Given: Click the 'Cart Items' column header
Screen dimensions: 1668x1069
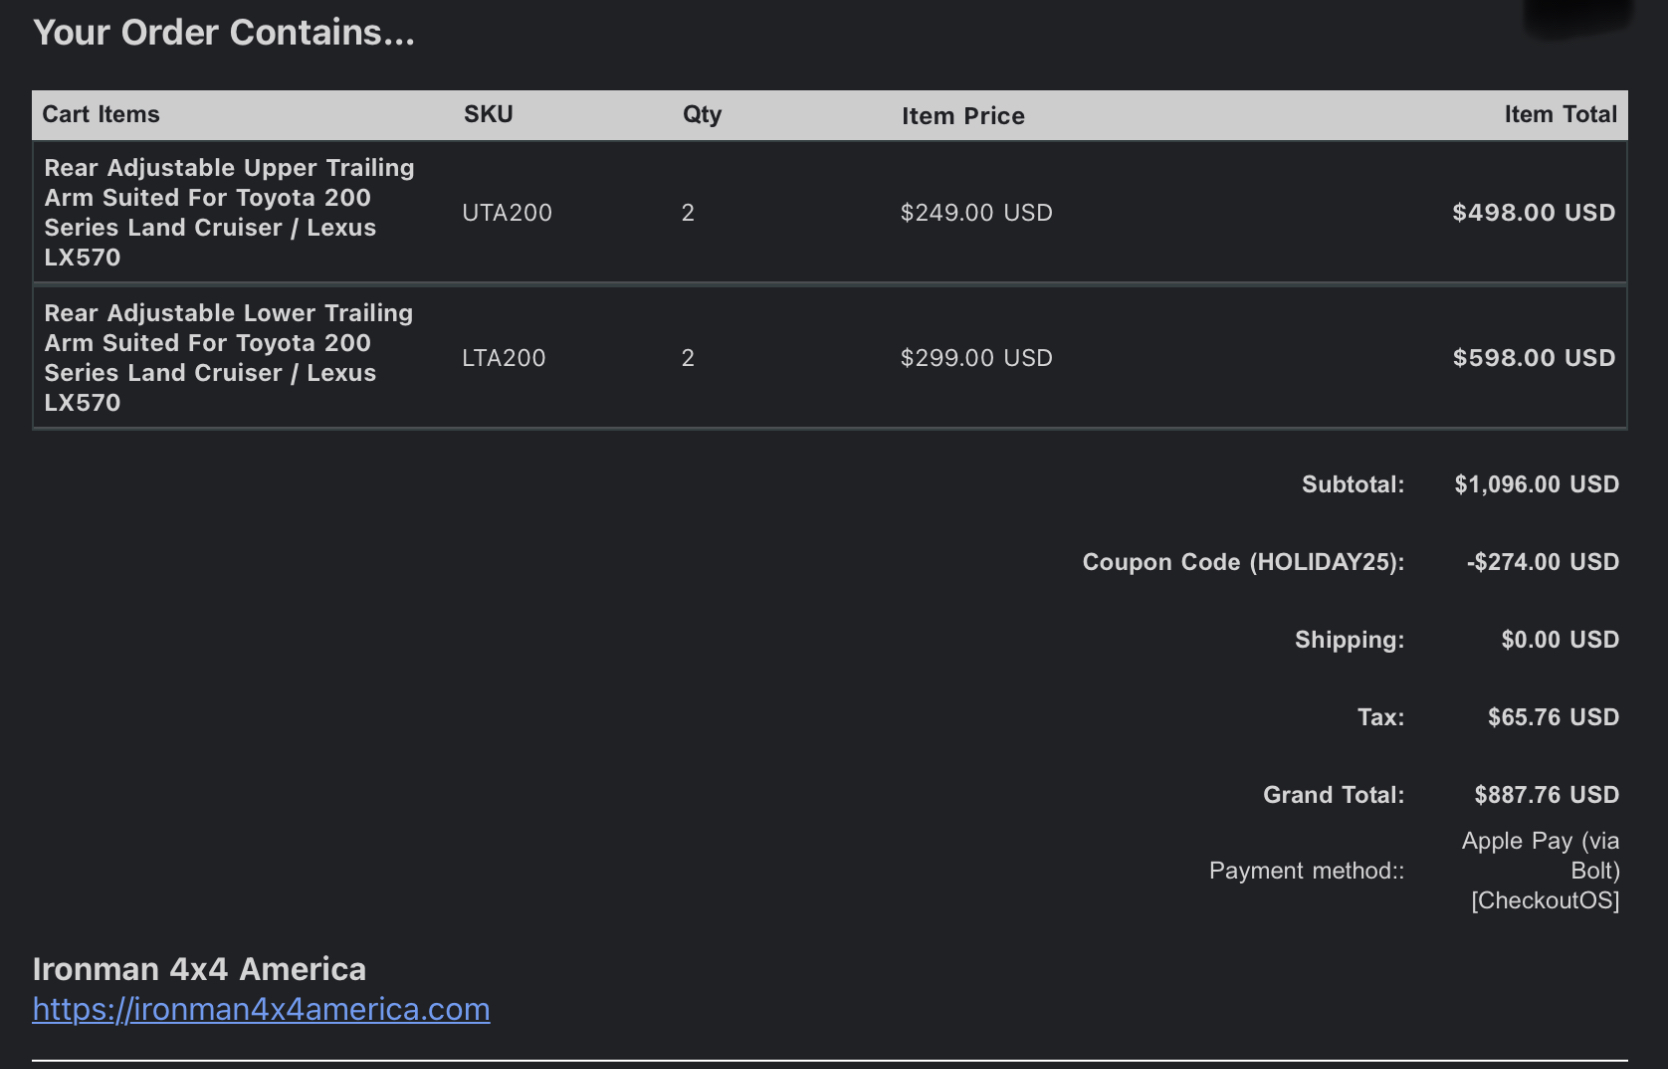Looking at the screenshot, I should pos(101,114).
